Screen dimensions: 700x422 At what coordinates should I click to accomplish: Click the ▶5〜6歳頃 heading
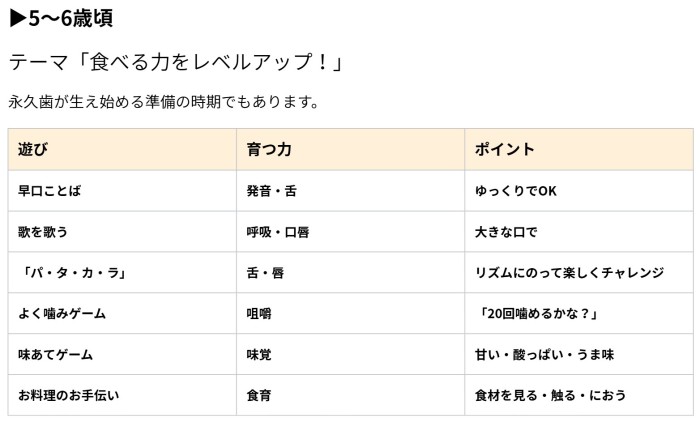(61, 18)
